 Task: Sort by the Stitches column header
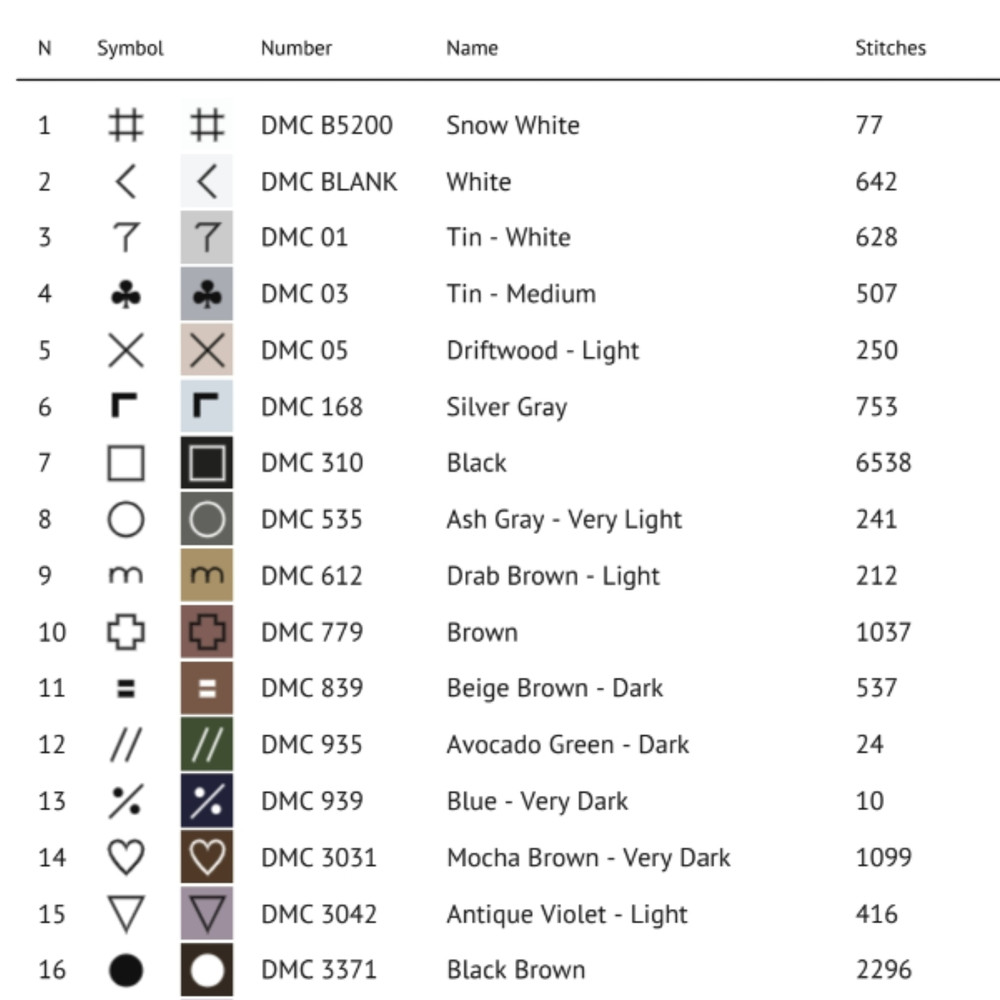(890, 48)
